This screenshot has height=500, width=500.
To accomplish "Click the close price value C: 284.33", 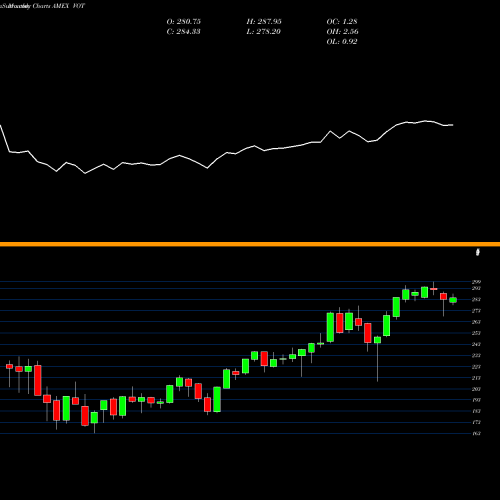I will (183, 32).
